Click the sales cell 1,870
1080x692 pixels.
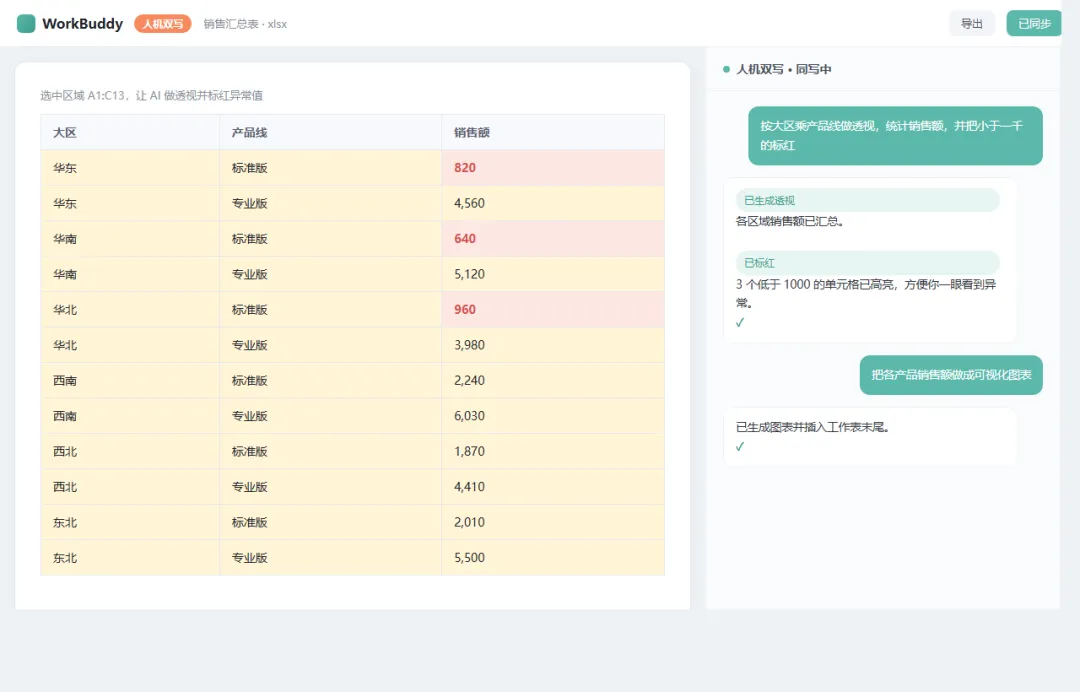[x=553, y=451]
